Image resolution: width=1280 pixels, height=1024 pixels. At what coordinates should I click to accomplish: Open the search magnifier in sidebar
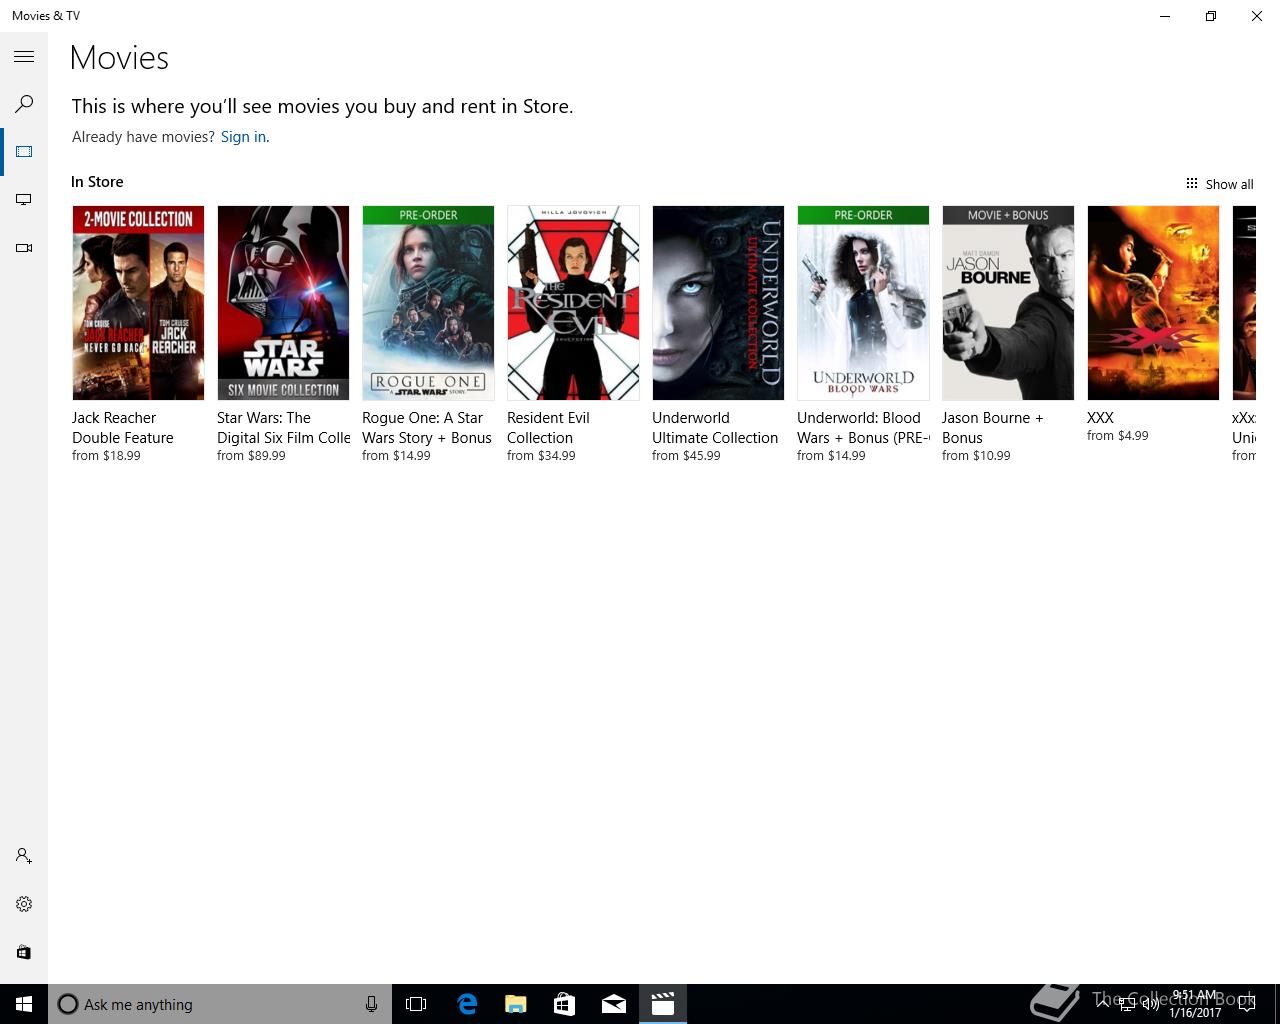click(x=24, y=104)
